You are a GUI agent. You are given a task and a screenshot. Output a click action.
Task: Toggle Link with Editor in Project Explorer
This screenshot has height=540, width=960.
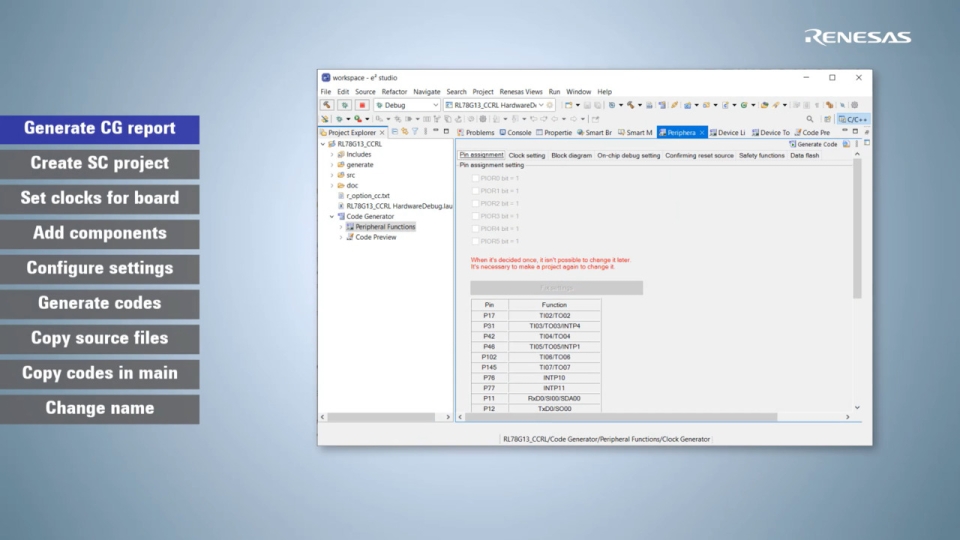(405, 132)
